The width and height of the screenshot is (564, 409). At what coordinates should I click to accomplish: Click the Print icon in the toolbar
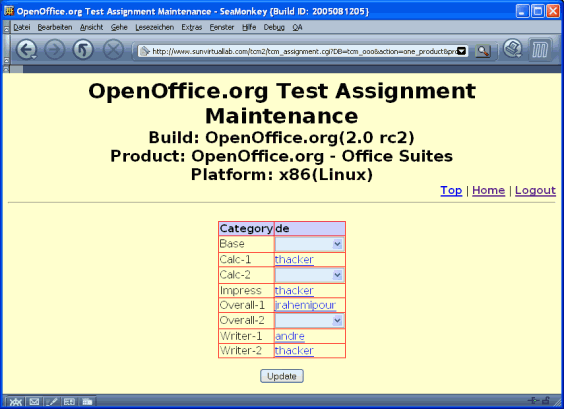[512, 49]
